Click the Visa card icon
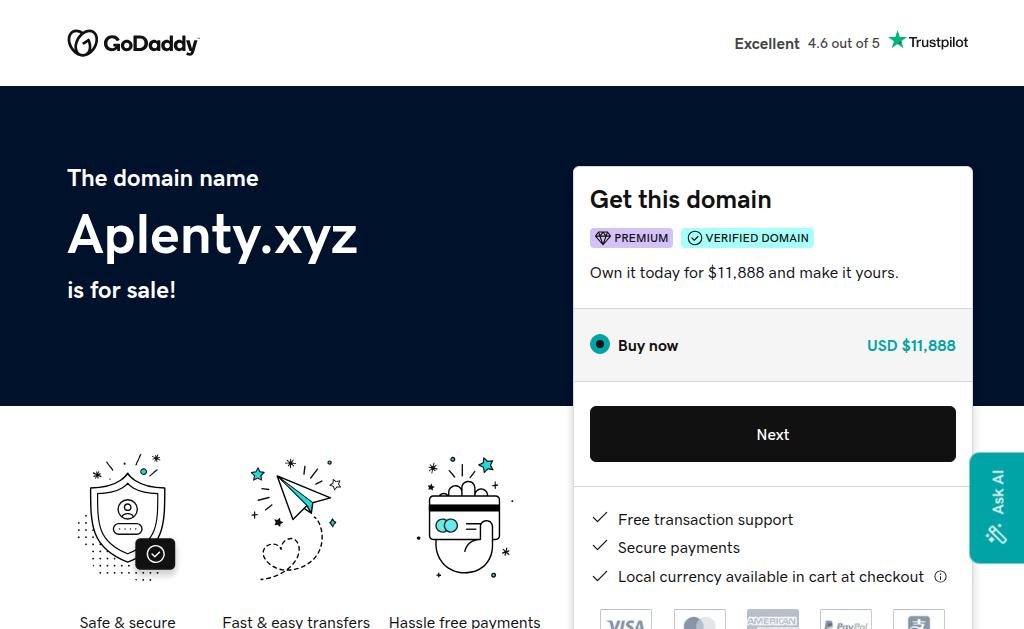Image resolution: width=1024 pixels, height=629 pixels. click(626, 621)
